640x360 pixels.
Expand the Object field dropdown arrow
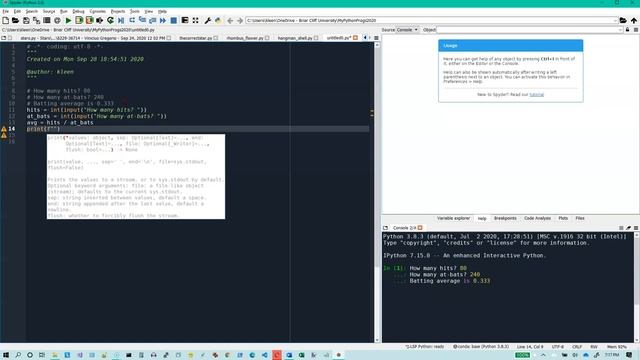pyautogui.click(x=620, y=30)
